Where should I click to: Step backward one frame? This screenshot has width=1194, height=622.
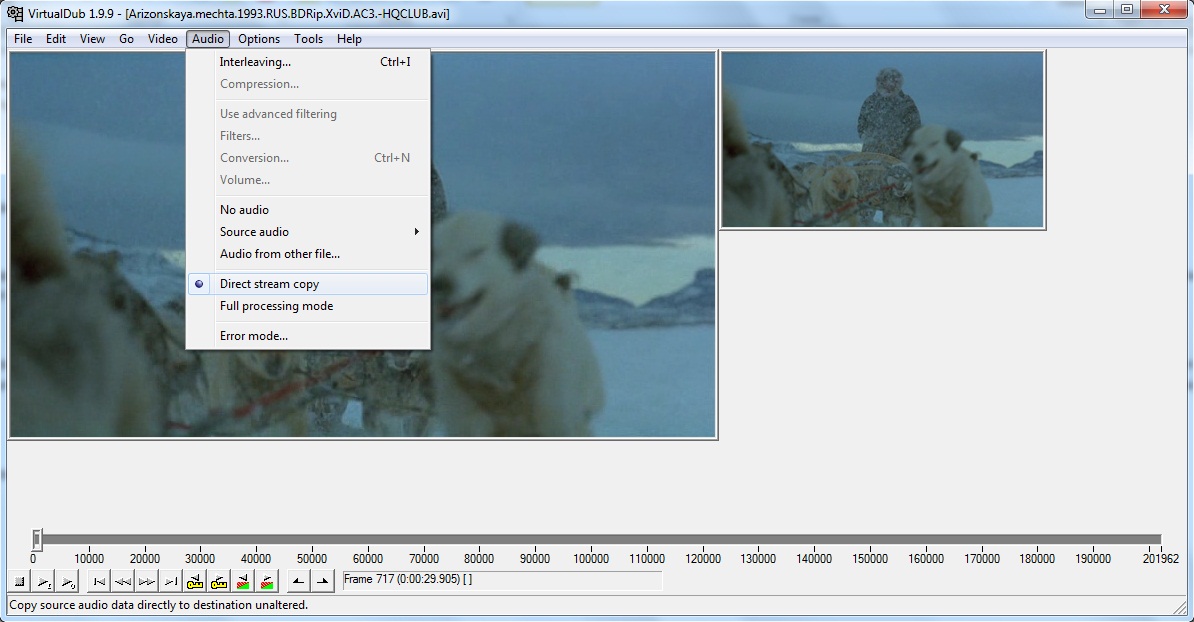point(123,582)
